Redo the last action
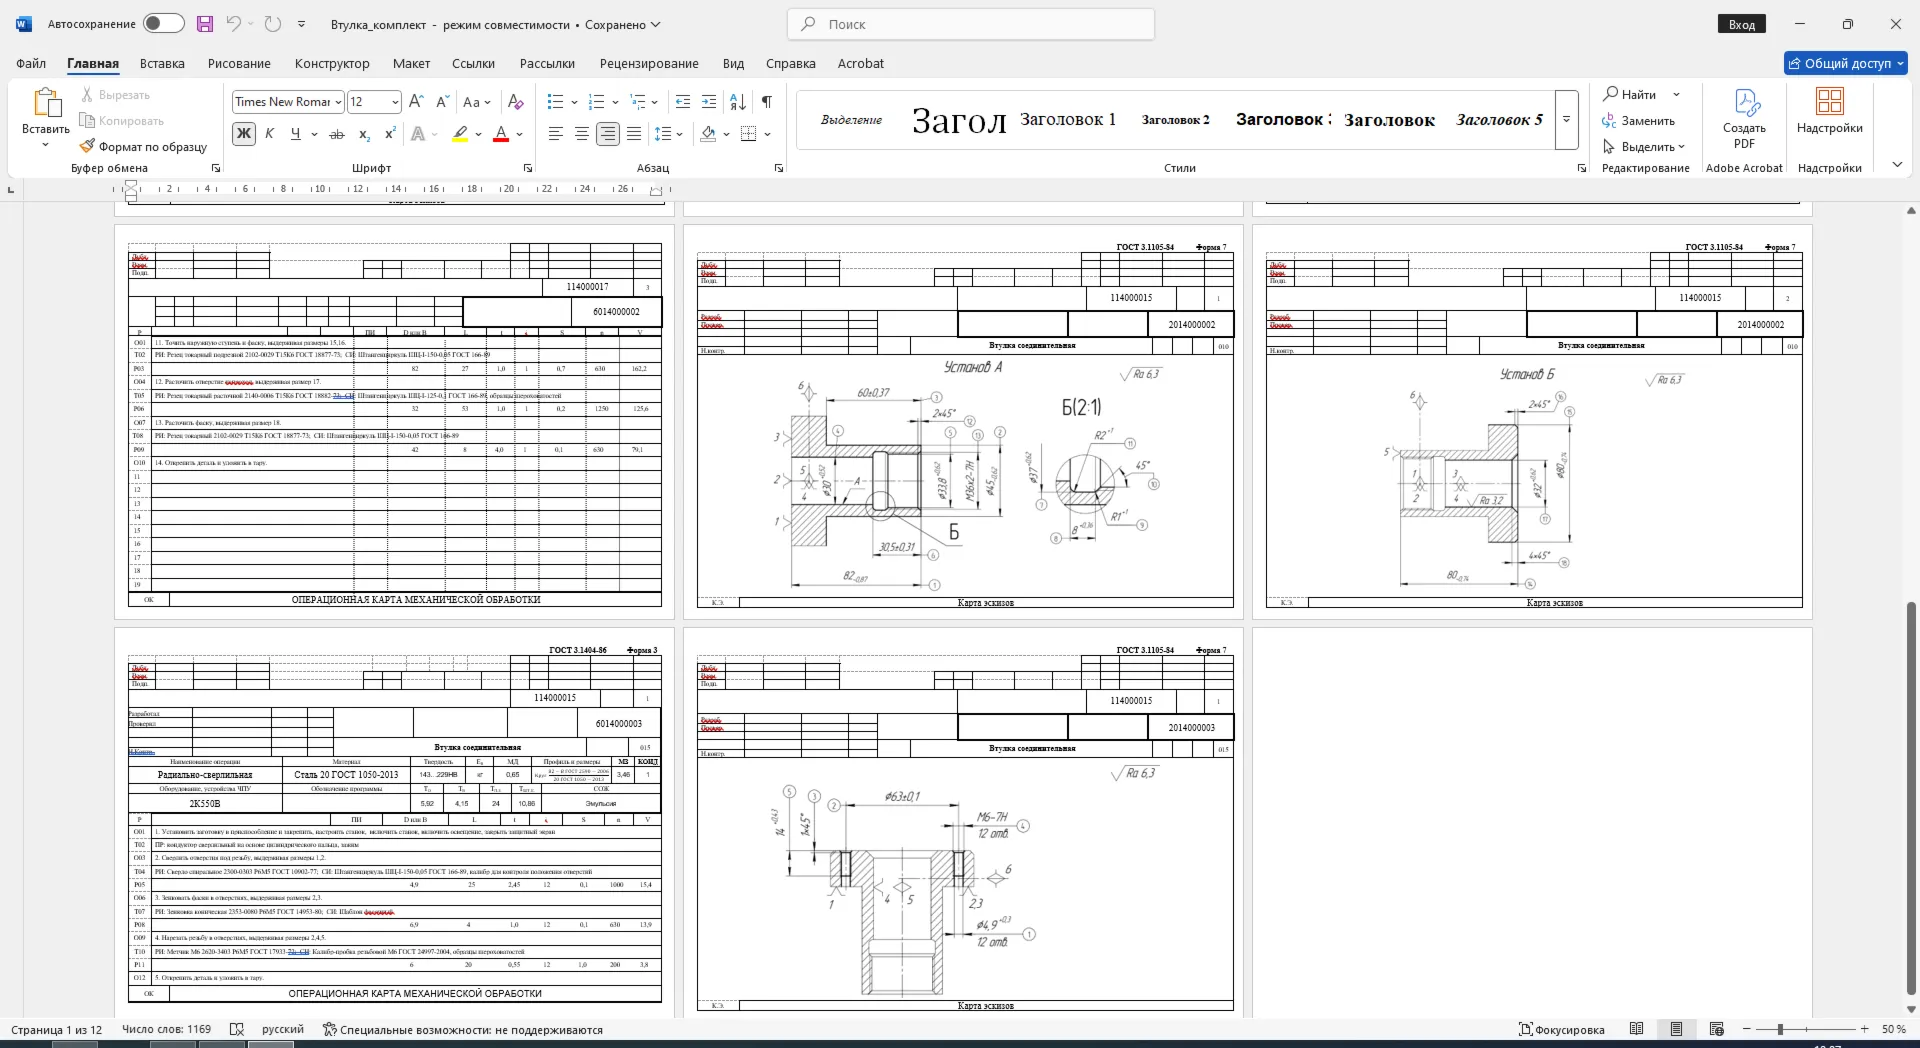The image size is (1920, 1048). coord(273,24)
